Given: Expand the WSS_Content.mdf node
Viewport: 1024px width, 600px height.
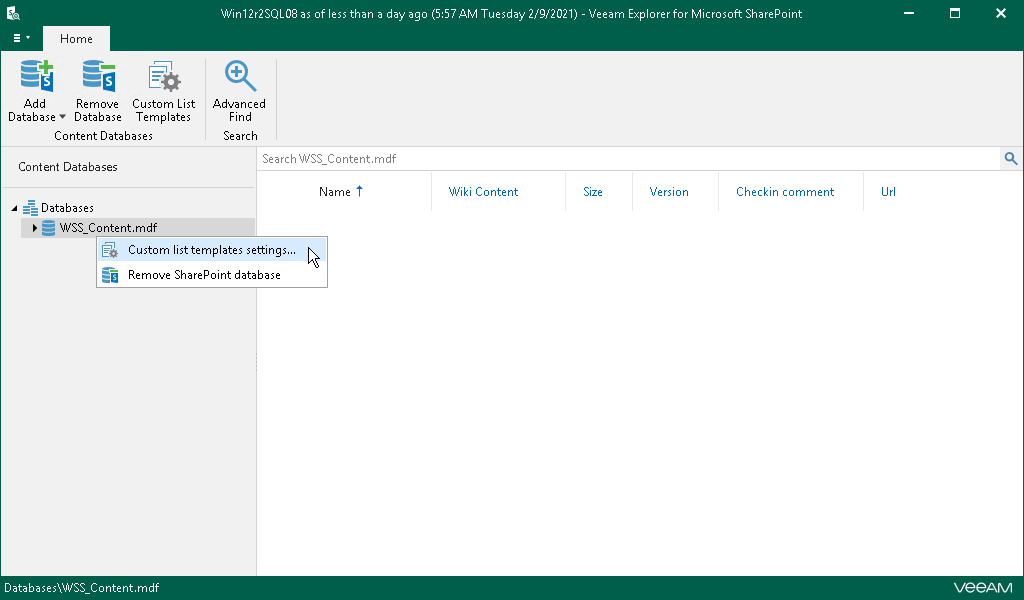Looking at the screenshot, I should pos(35,228).
